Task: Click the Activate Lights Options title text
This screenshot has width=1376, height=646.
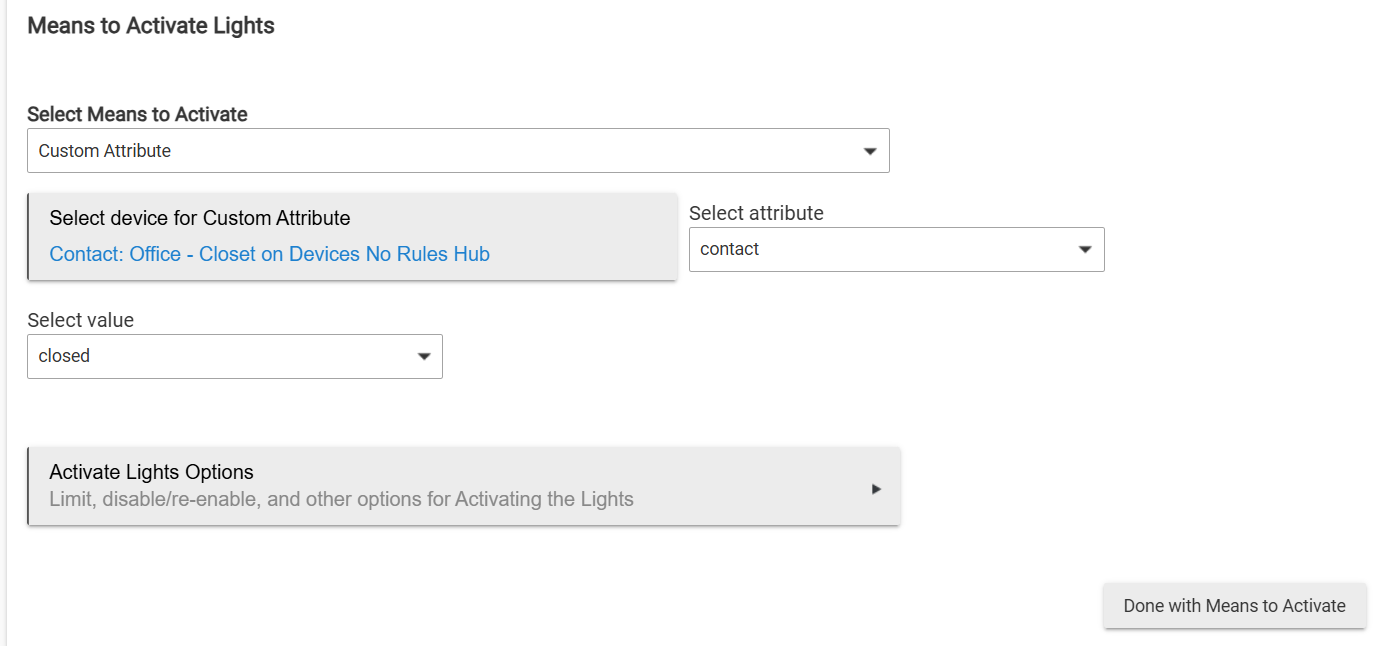Action: pyautogui.click(x=151, y=472)
